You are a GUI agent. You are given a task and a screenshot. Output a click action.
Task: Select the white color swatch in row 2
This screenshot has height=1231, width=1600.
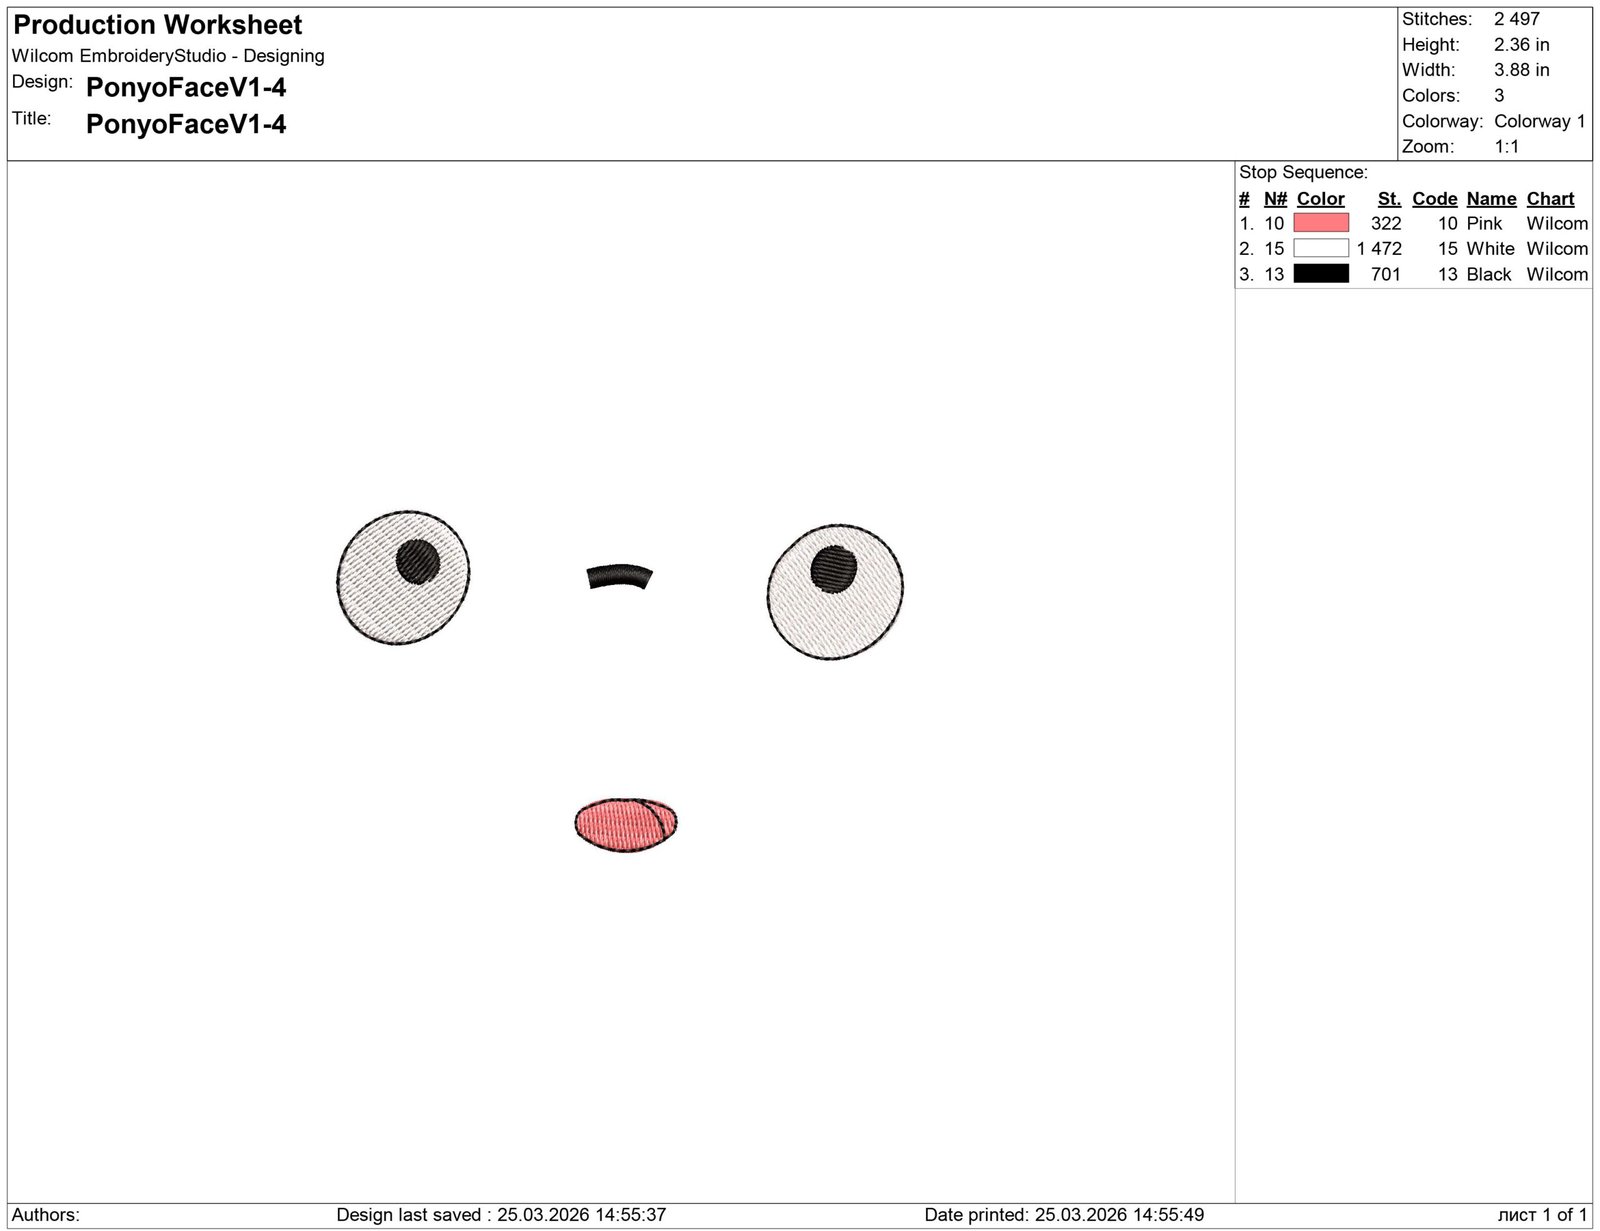click(x=1320, y=248)
